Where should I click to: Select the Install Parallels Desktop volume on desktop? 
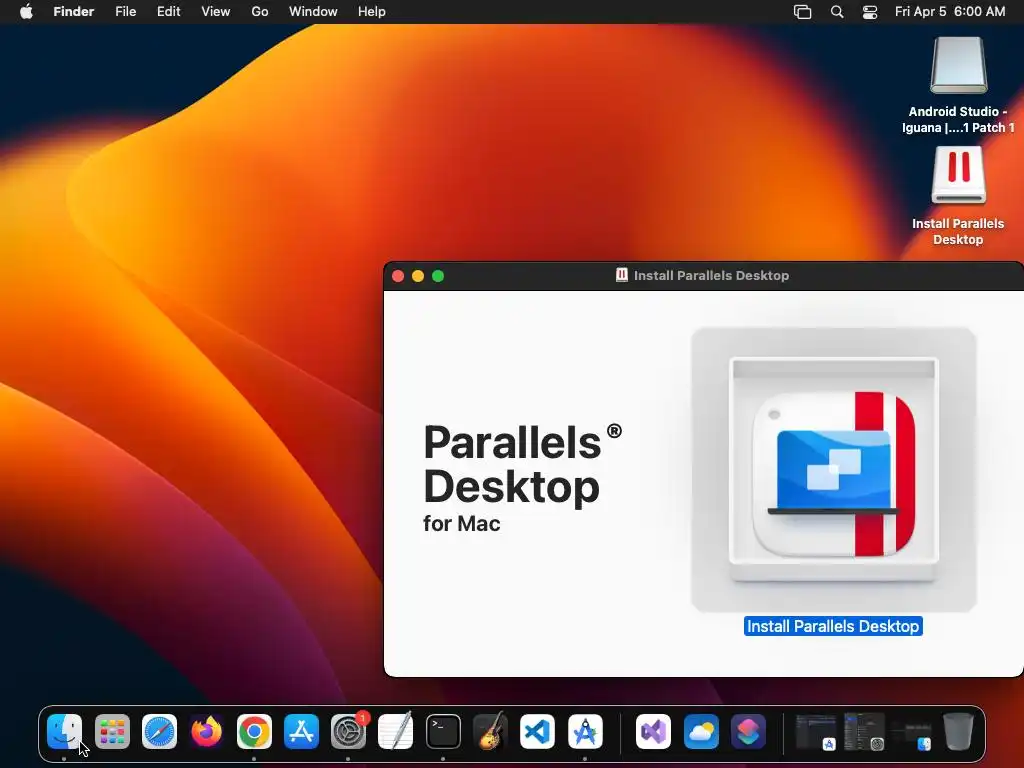[959, 175]
